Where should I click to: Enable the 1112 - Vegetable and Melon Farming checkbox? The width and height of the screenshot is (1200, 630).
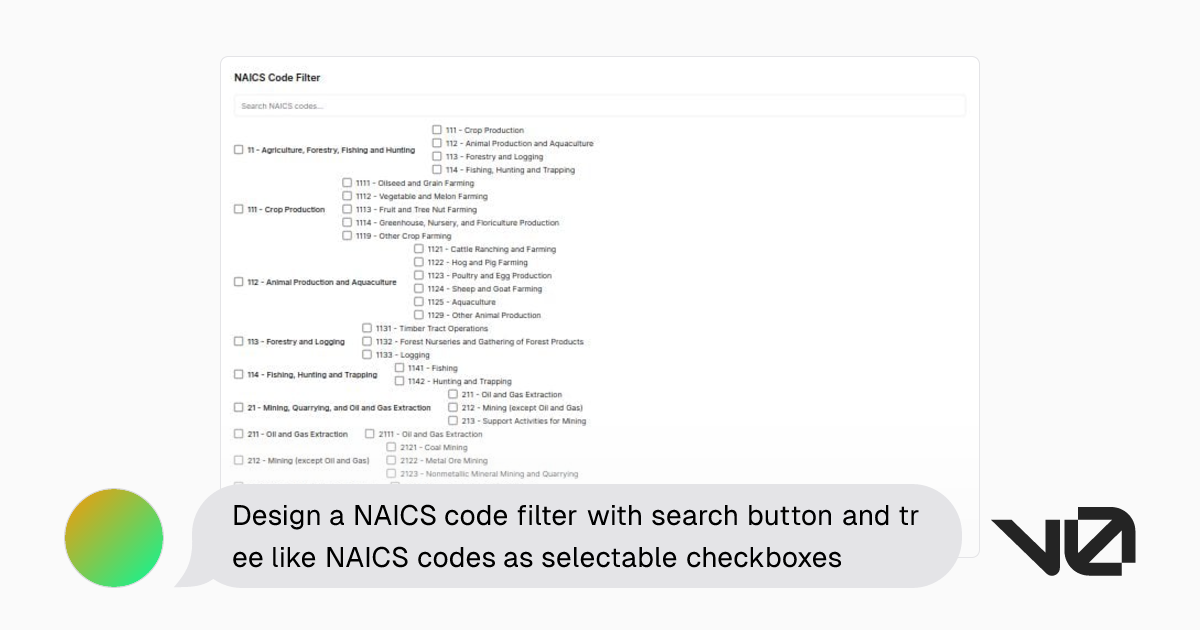pyautogui.click(x=347, y=196)
